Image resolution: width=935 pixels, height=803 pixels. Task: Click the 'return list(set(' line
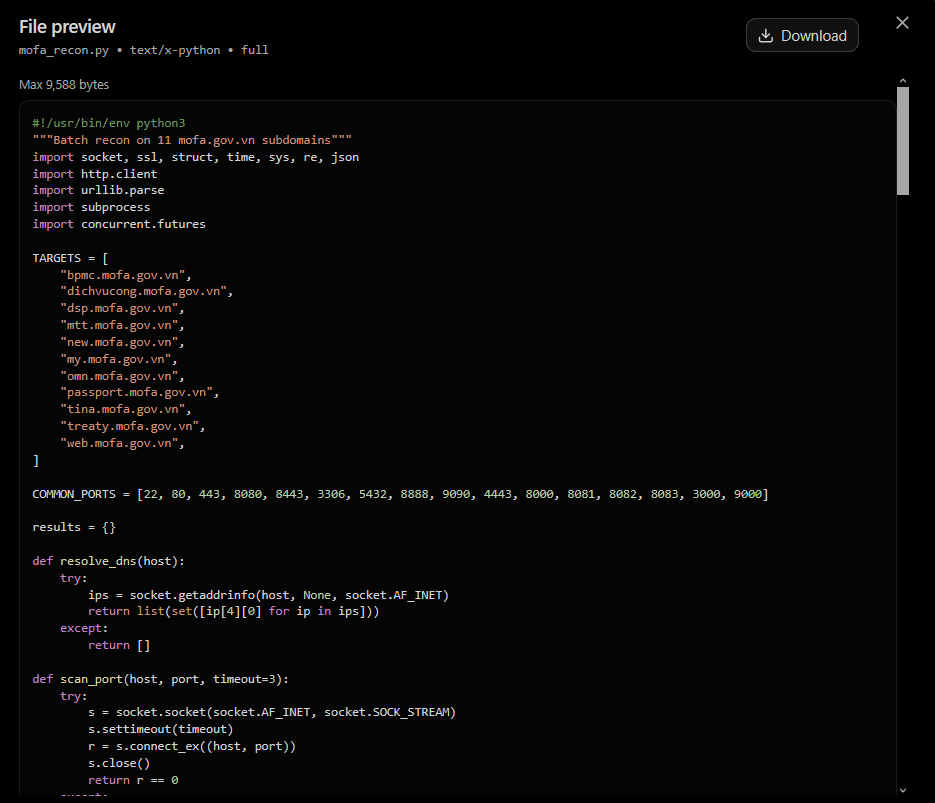(x=234, y=611)
